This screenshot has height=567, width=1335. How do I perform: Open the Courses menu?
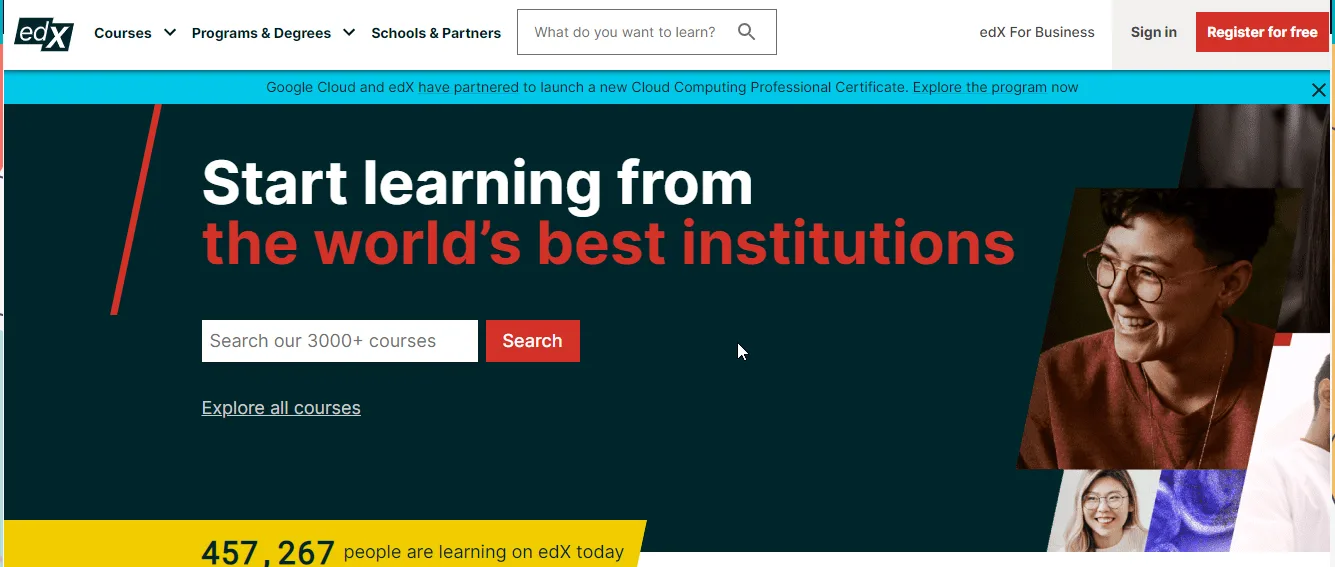pos(123,33)
